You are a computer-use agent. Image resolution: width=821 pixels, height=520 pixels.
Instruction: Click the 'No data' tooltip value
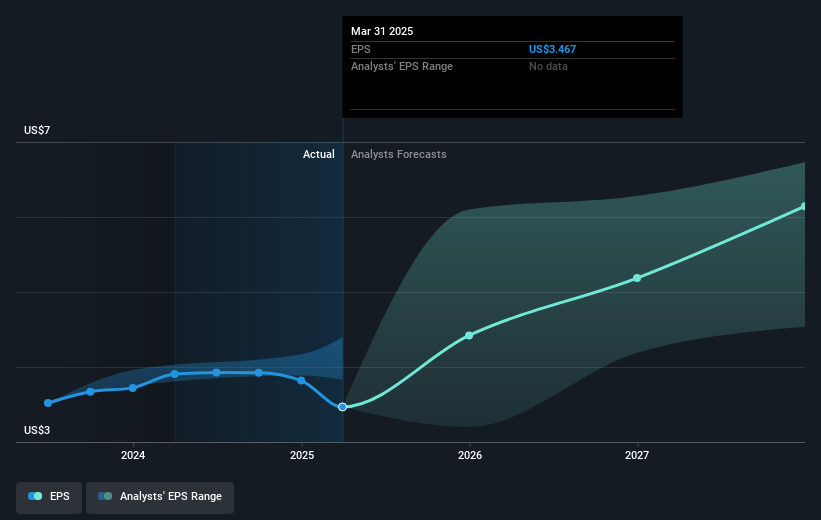[548, 67]
